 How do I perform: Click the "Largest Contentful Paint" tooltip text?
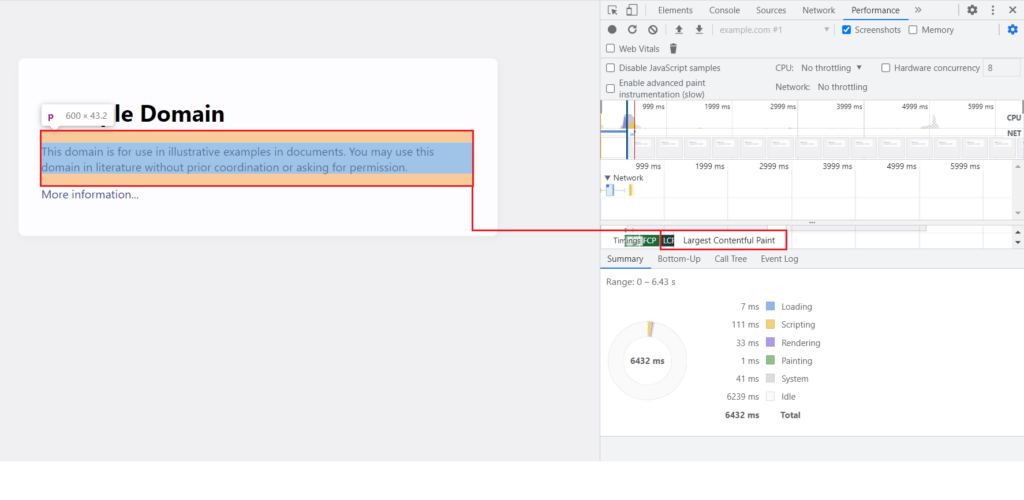point(729,240)
